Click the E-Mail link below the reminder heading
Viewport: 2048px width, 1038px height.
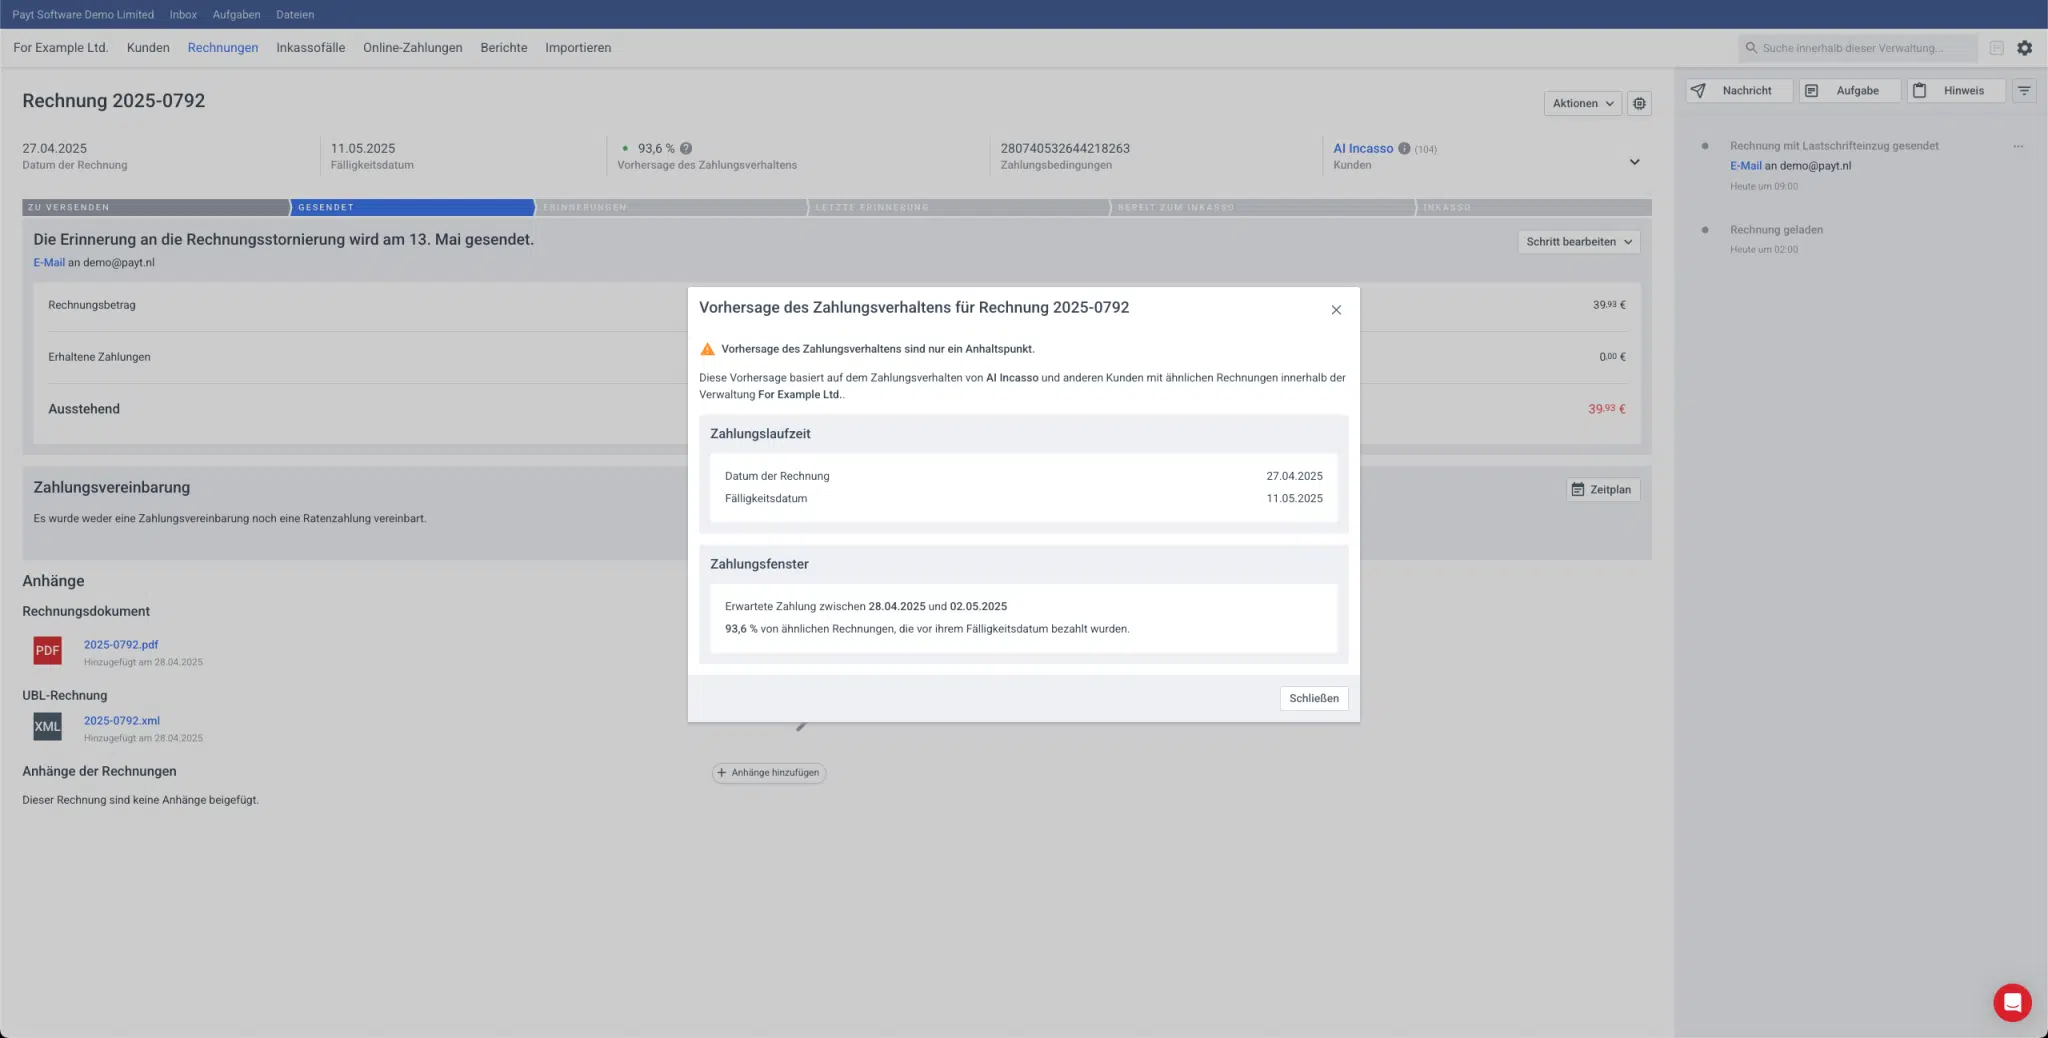click(49, 263)
